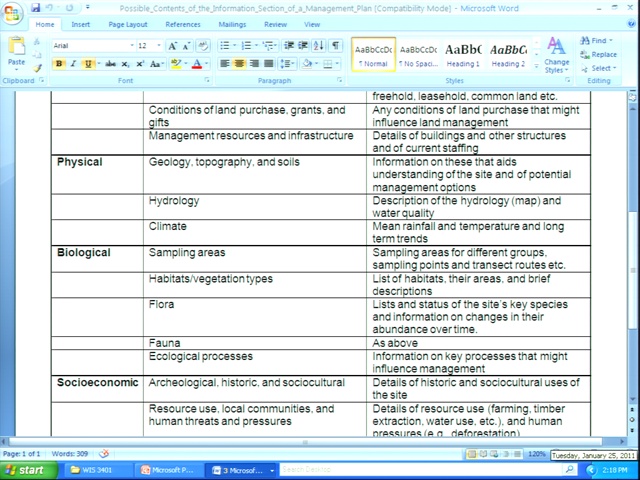Open the Change Styles dropdown
The width and height of the screenshot is (640, 480).
click(x=556, y=56)
